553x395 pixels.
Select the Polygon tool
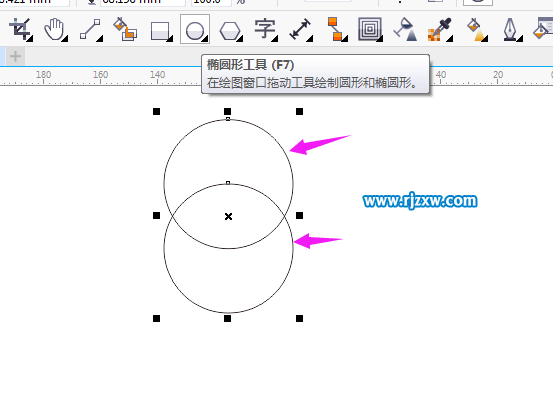[x=230, y=30]
